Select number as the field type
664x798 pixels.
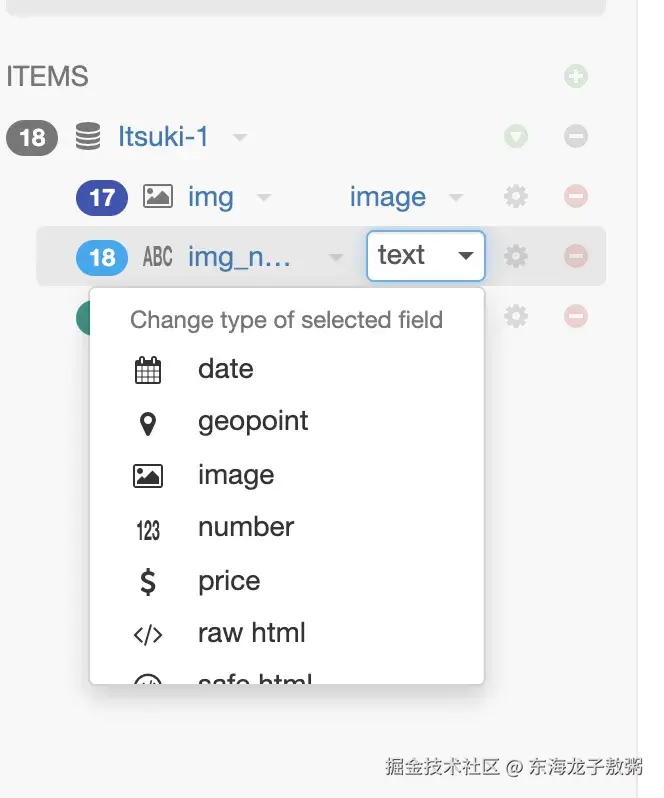[246, 527]
